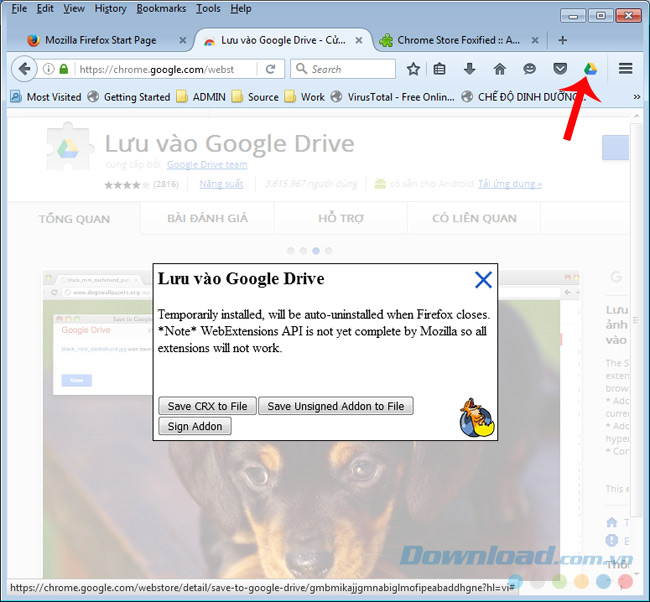Switch to Chrome Store Foxified tab

(458, 40)
